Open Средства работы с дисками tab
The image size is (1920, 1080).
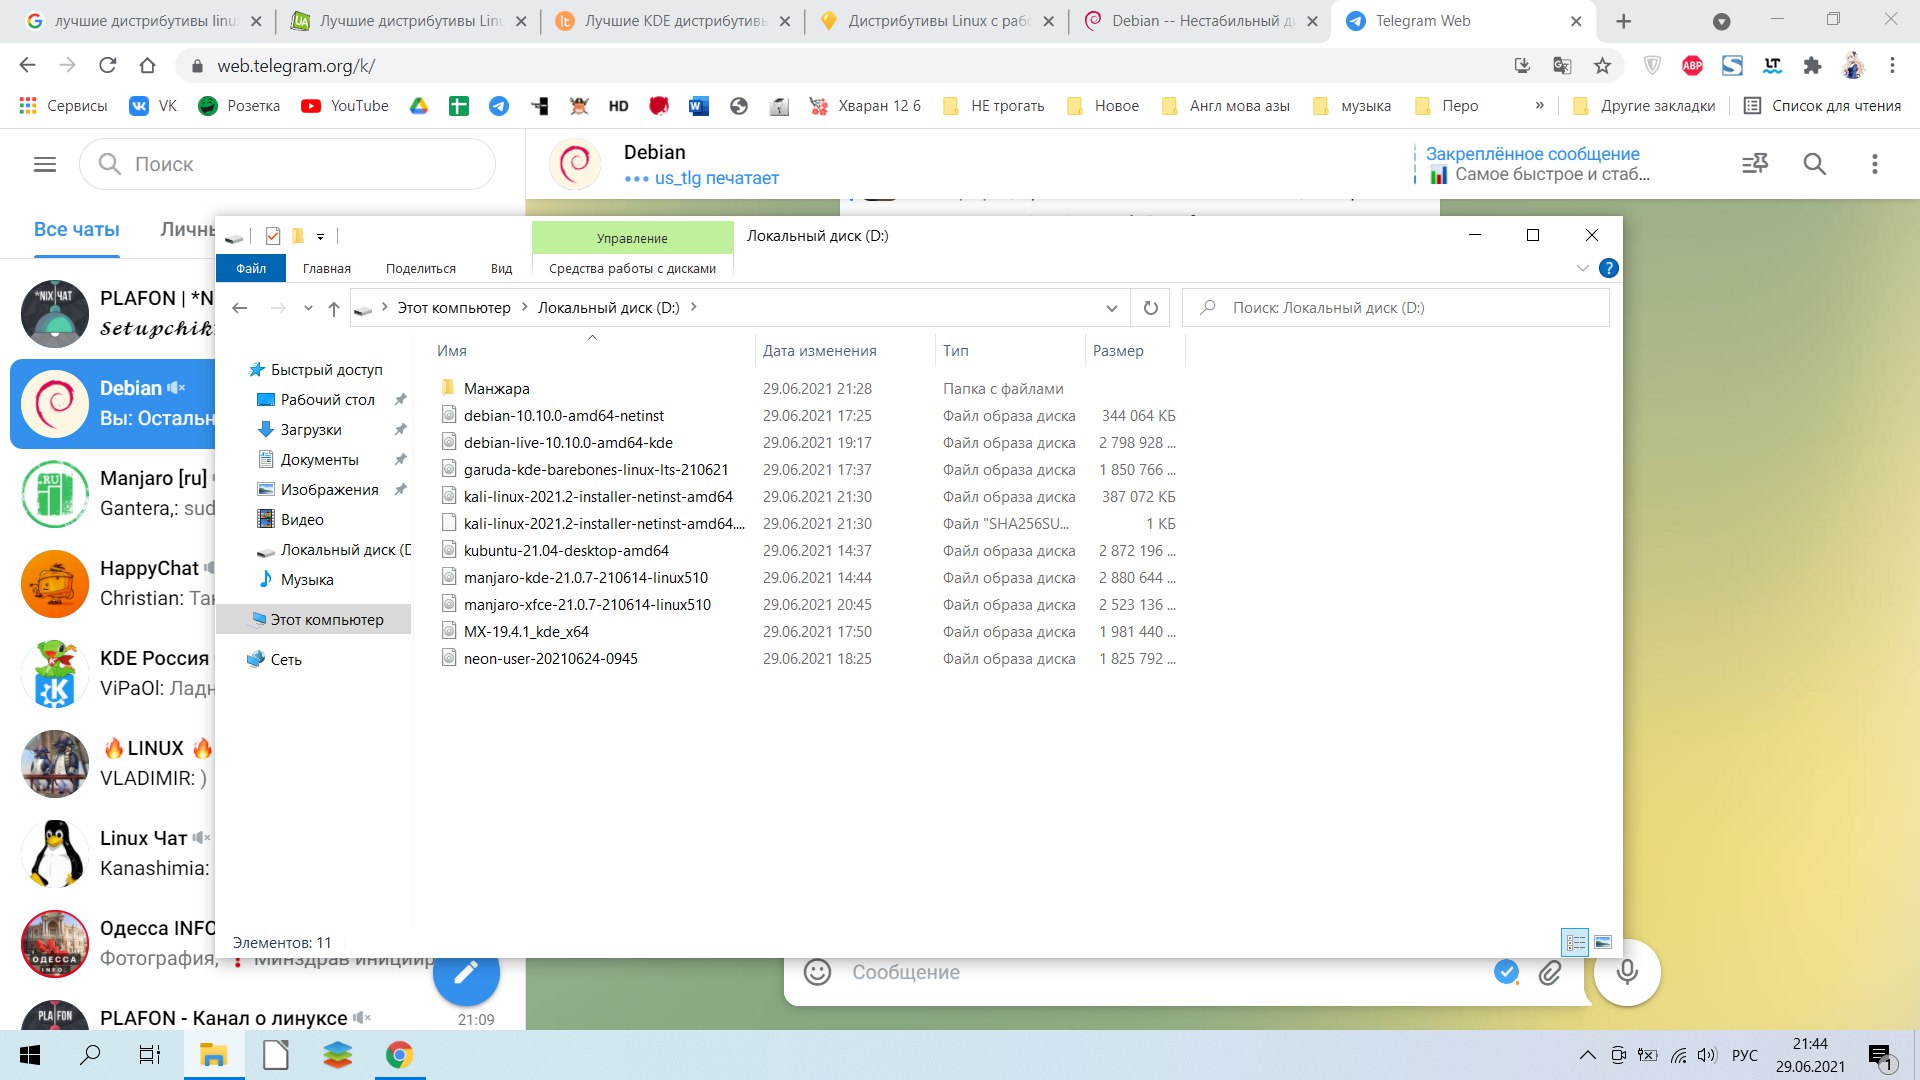click(632, 268)
